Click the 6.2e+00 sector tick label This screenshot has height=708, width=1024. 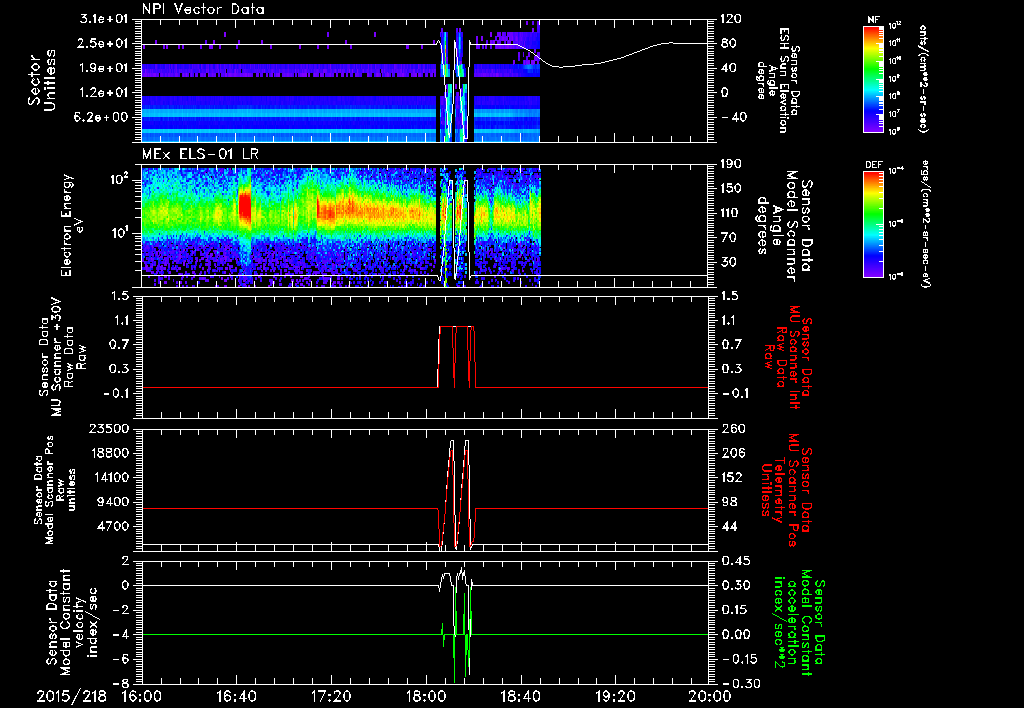coord(102,118)
